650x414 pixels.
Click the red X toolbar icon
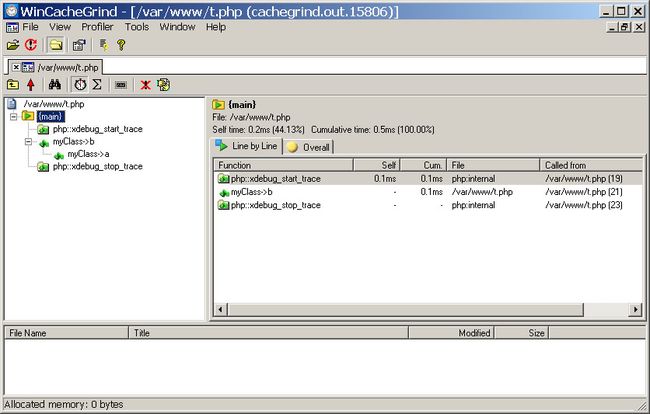(x=145, y=85)
